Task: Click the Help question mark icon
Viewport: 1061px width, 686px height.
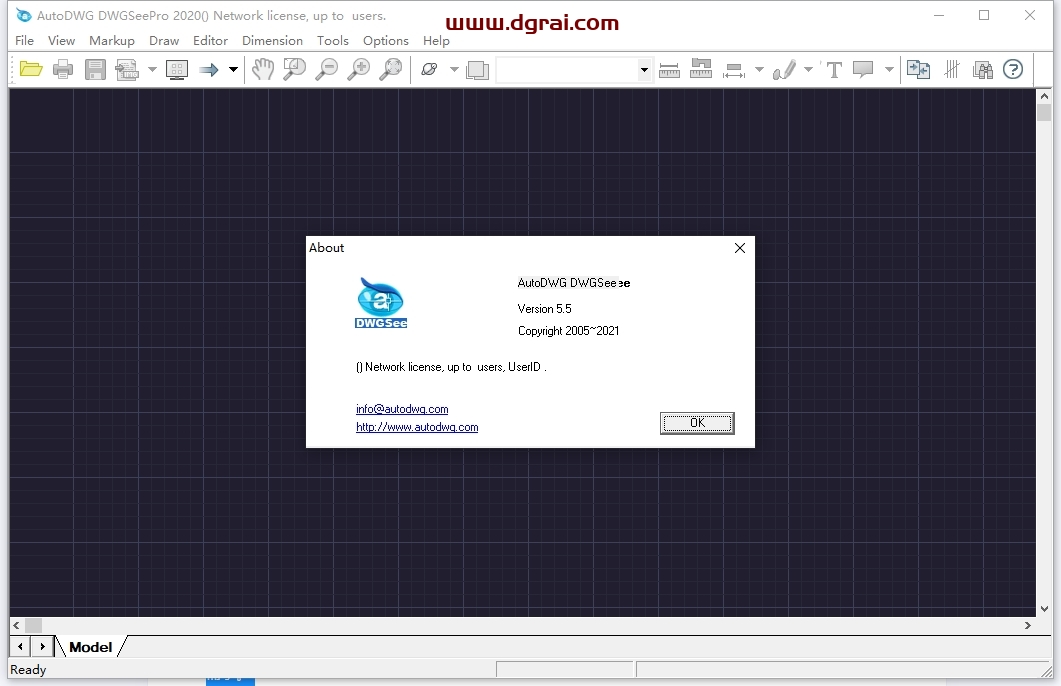Action: tap(1013, 69)
